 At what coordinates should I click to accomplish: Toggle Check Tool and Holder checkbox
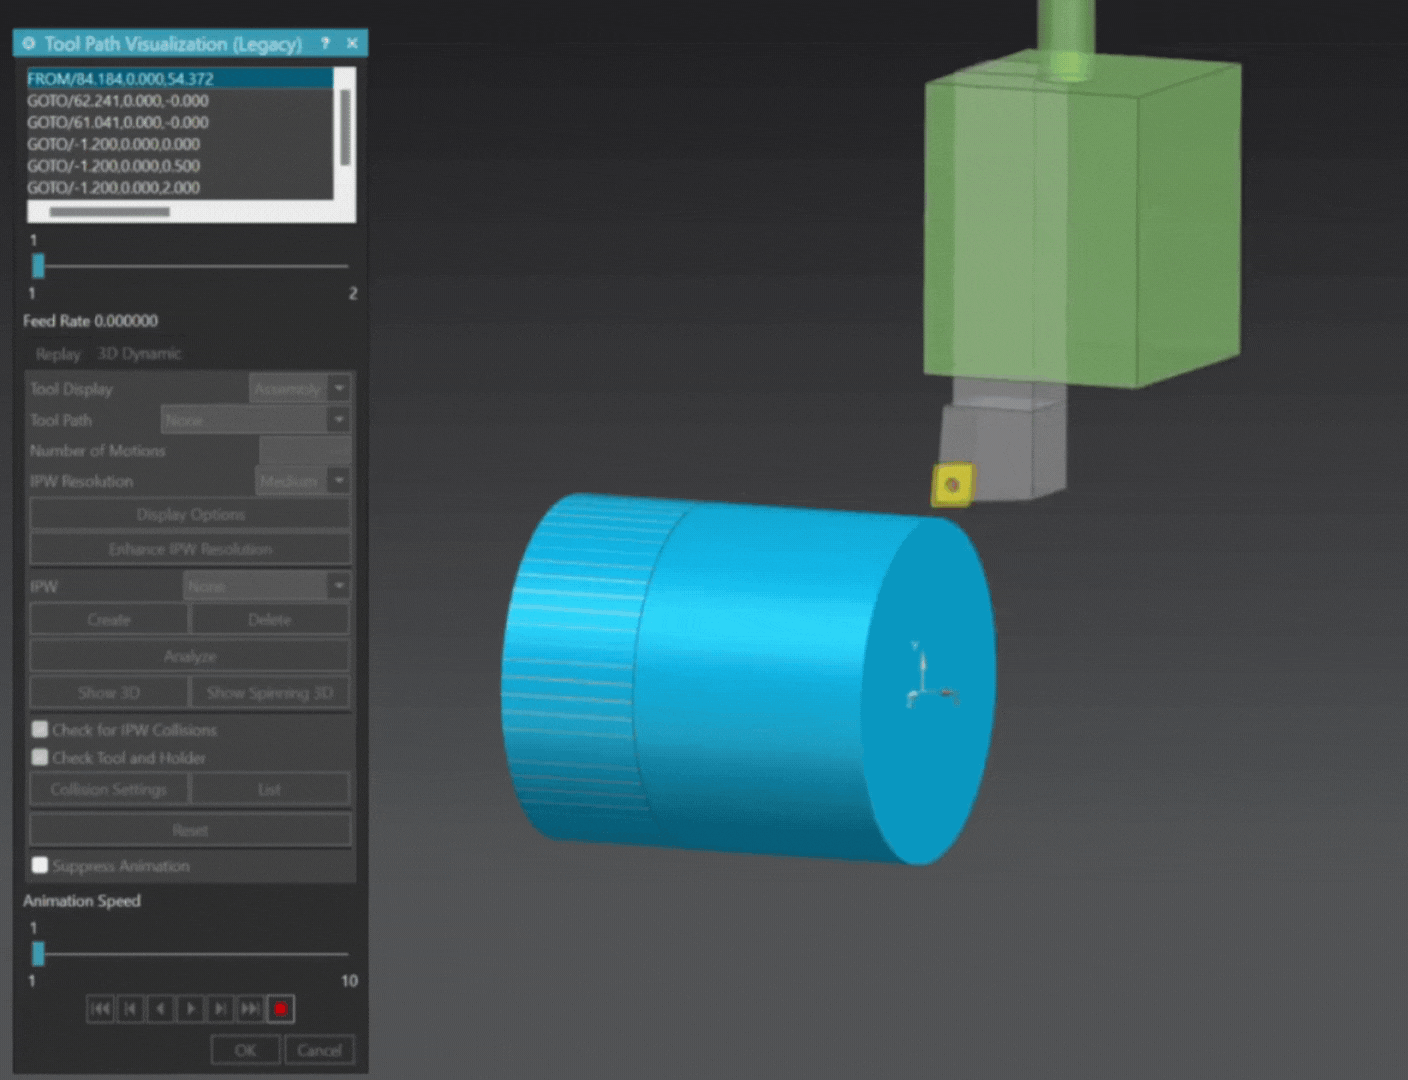(x=40, y=757)
